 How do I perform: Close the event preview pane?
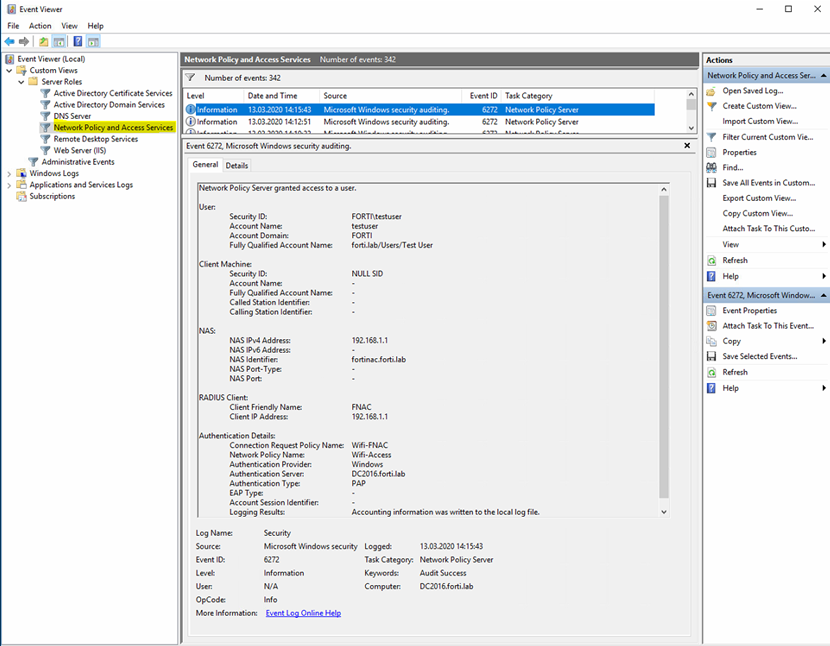click(687, 146)
